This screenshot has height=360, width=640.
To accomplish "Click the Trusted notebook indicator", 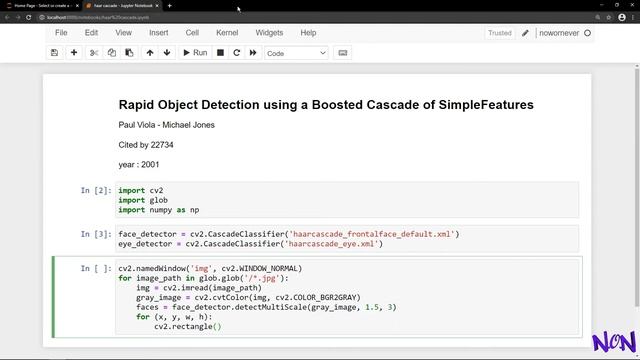I will point(500,33).
